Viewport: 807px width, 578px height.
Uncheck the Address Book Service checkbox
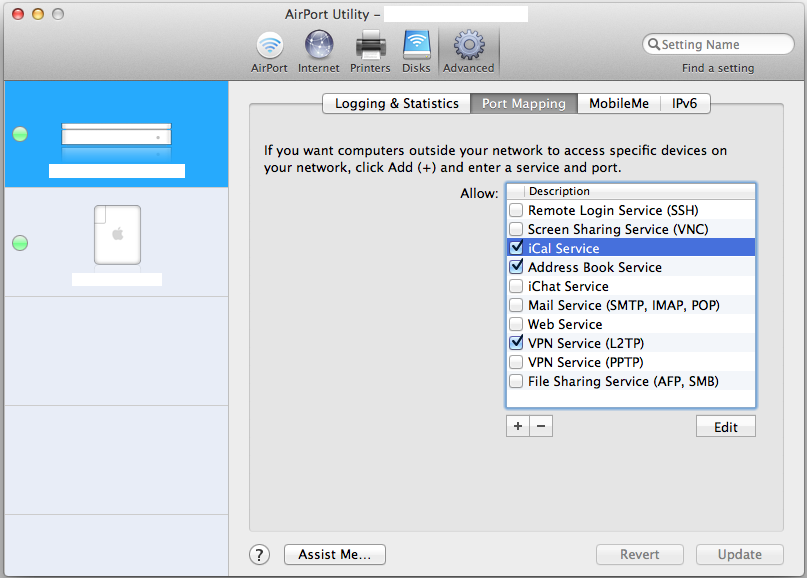point(516,267)
